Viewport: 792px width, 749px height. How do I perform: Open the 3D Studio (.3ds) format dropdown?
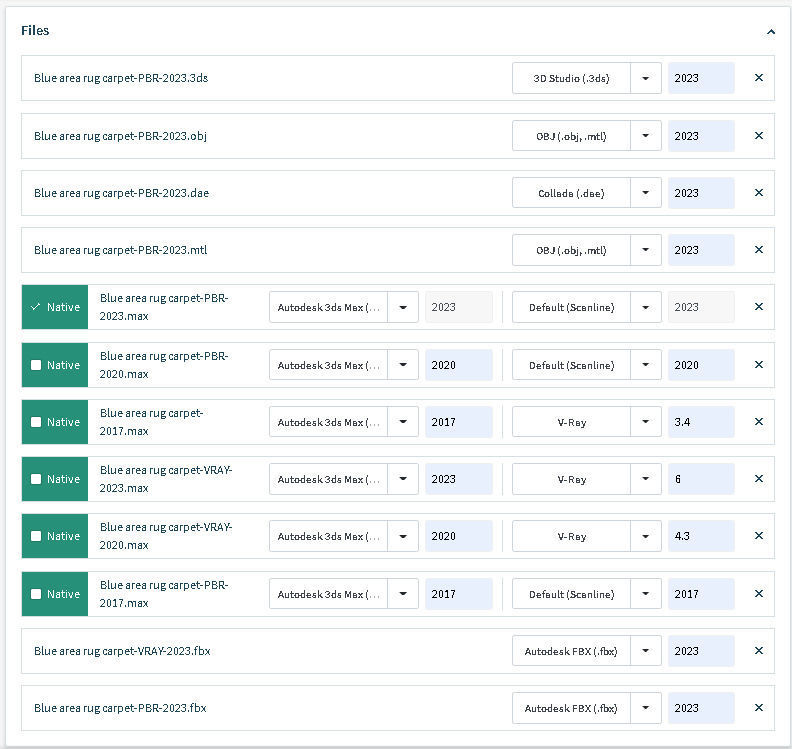pos(646,78)
